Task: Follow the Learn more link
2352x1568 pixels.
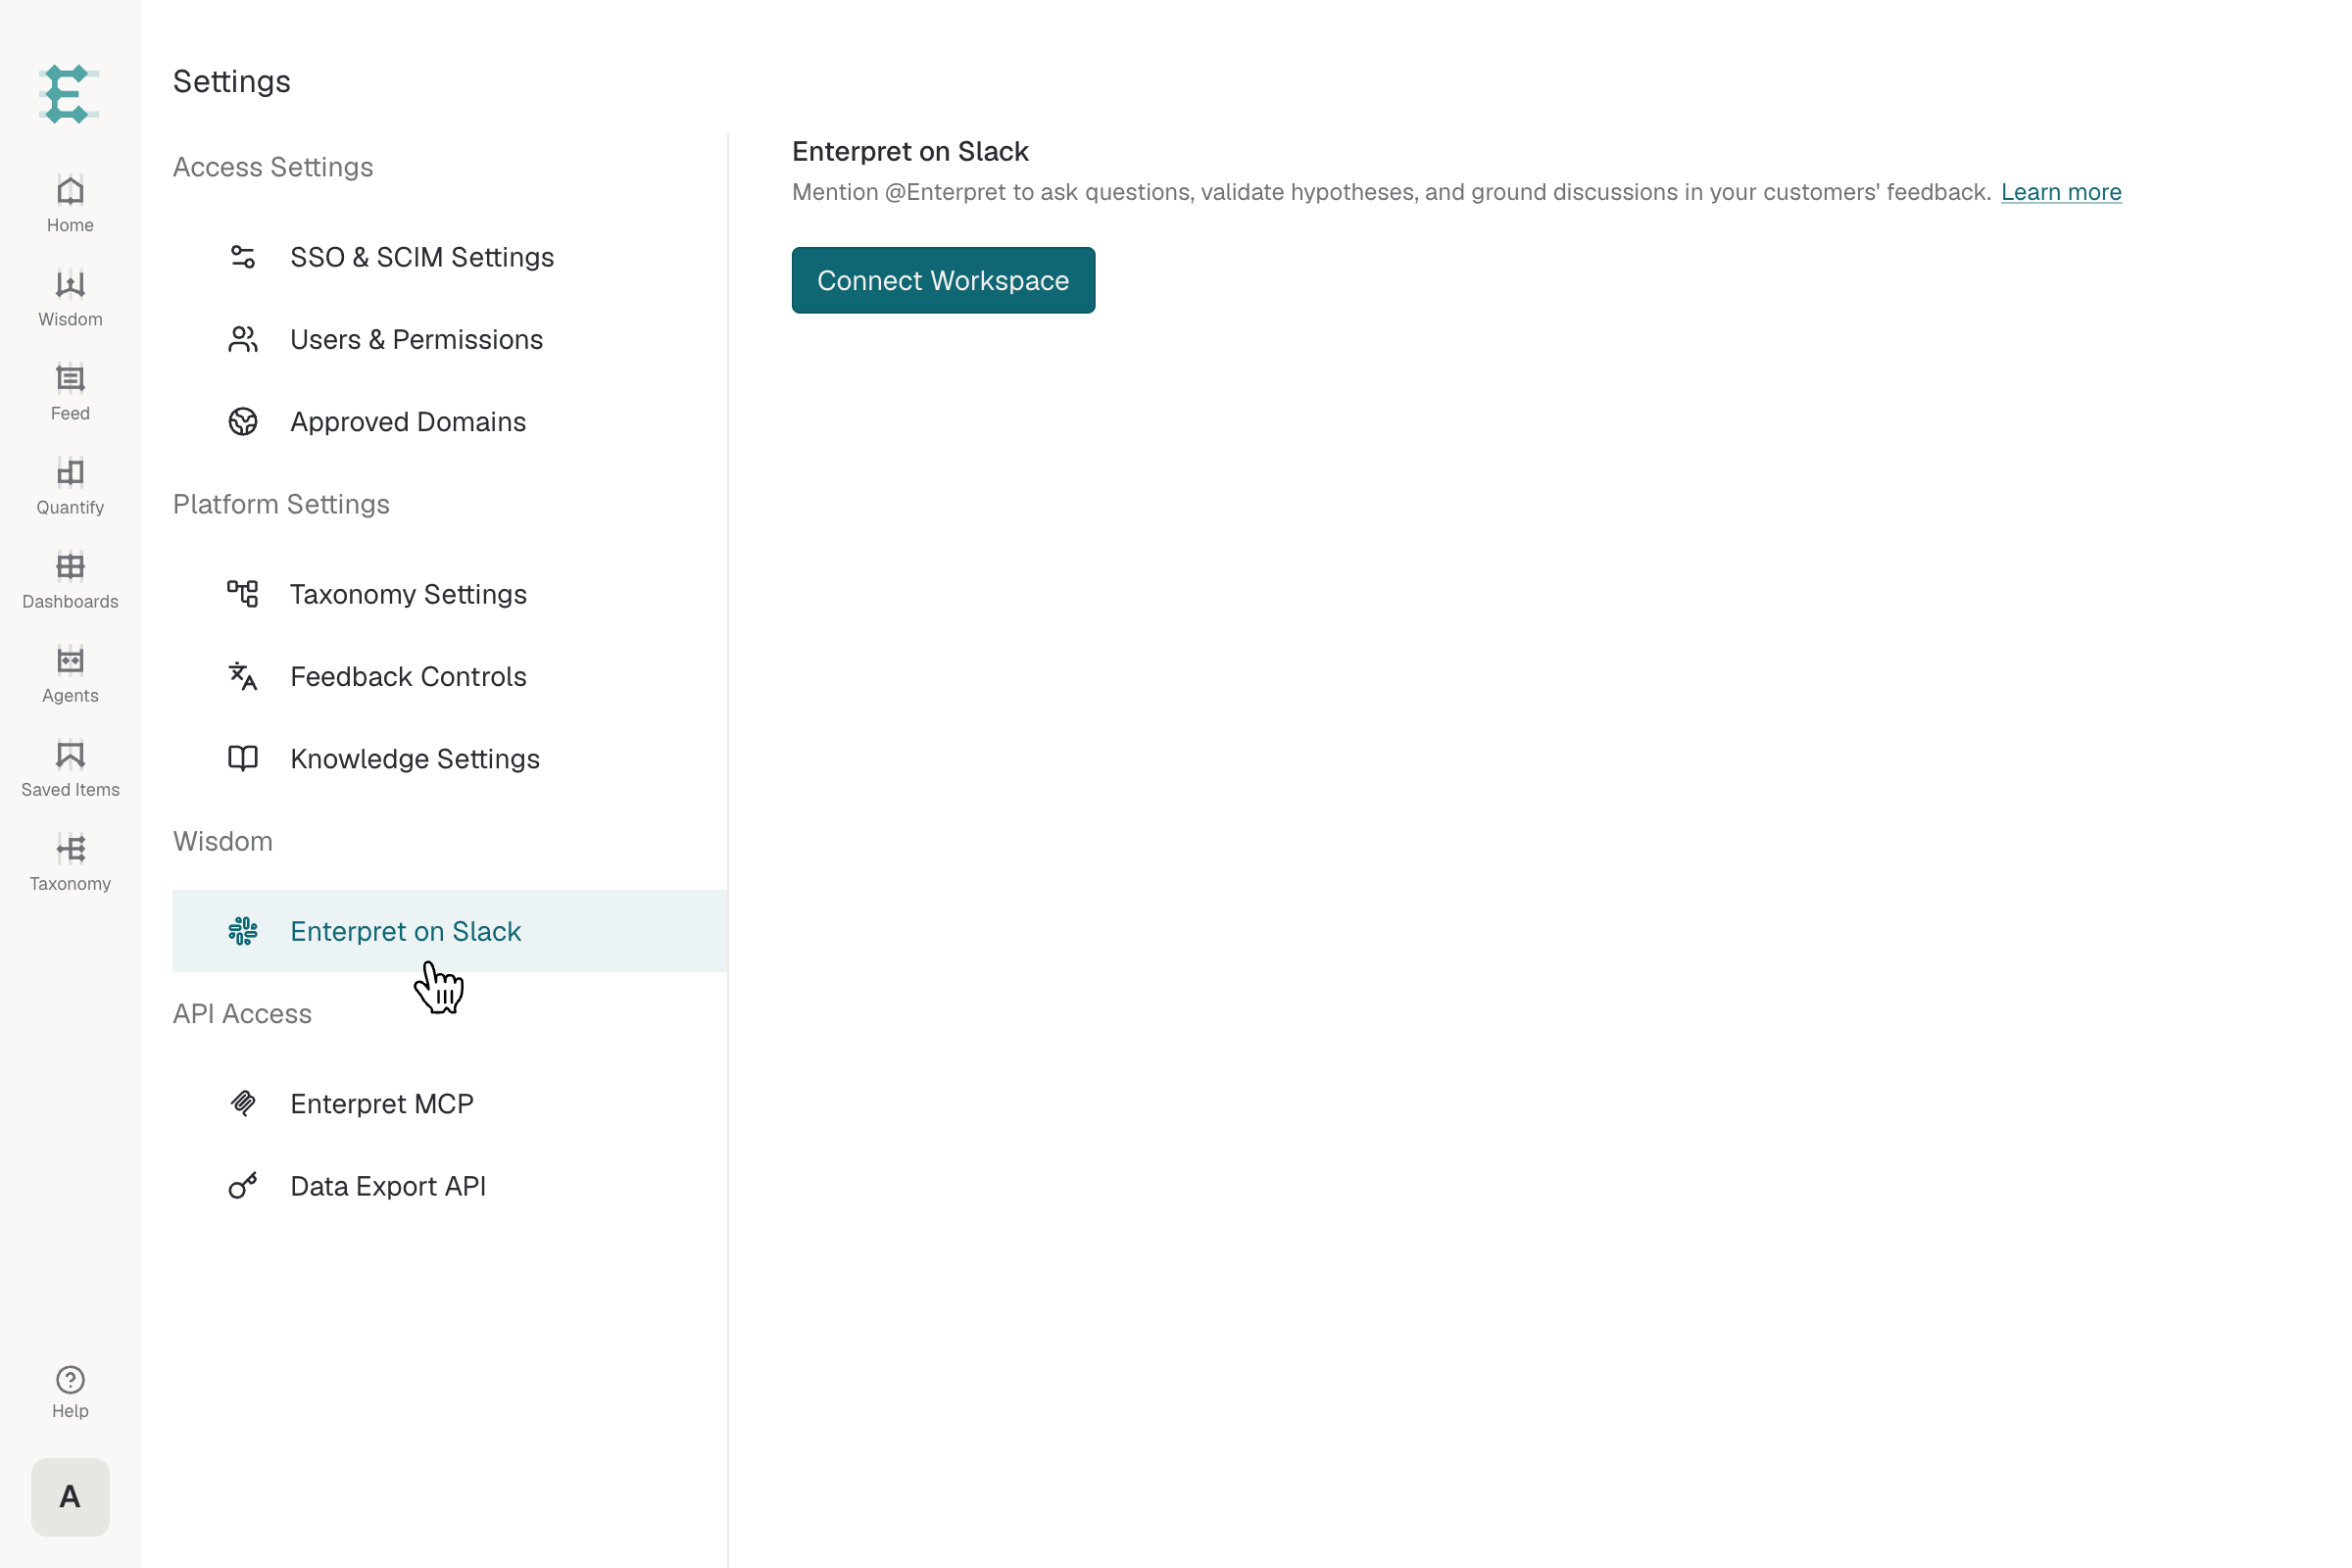Action: 2061,192
